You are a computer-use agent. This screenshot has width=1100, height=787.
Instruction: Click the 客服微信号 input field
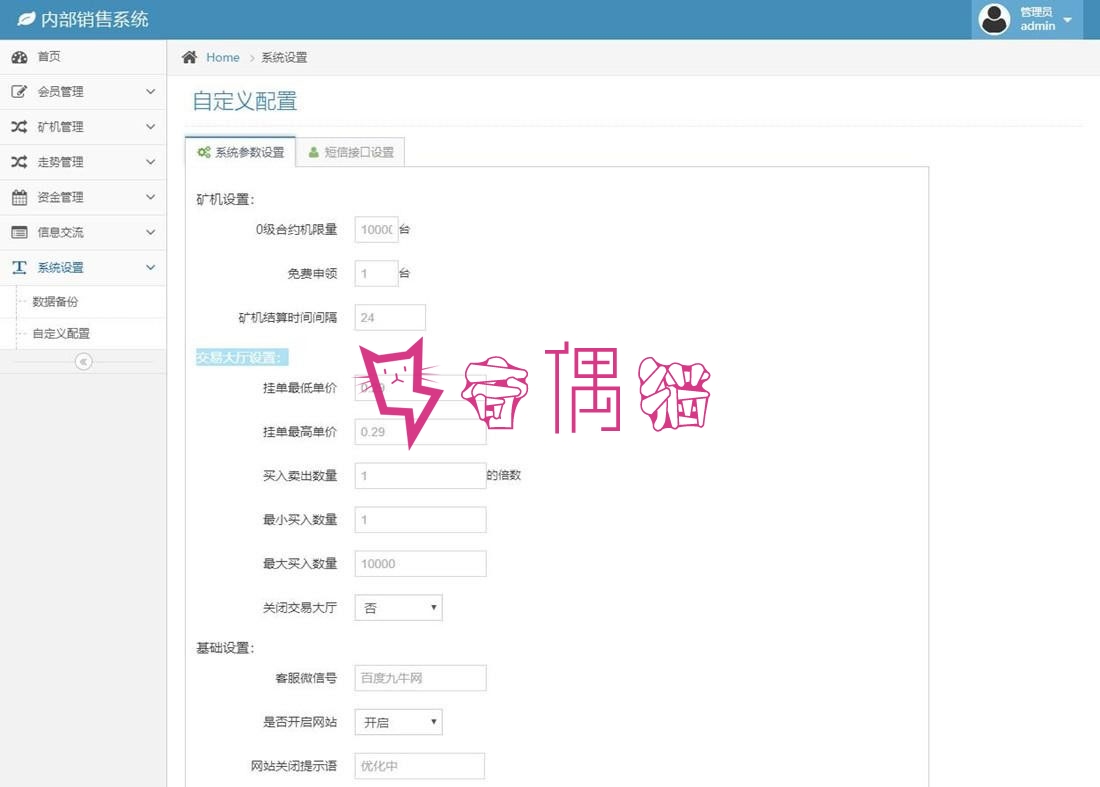420,678
